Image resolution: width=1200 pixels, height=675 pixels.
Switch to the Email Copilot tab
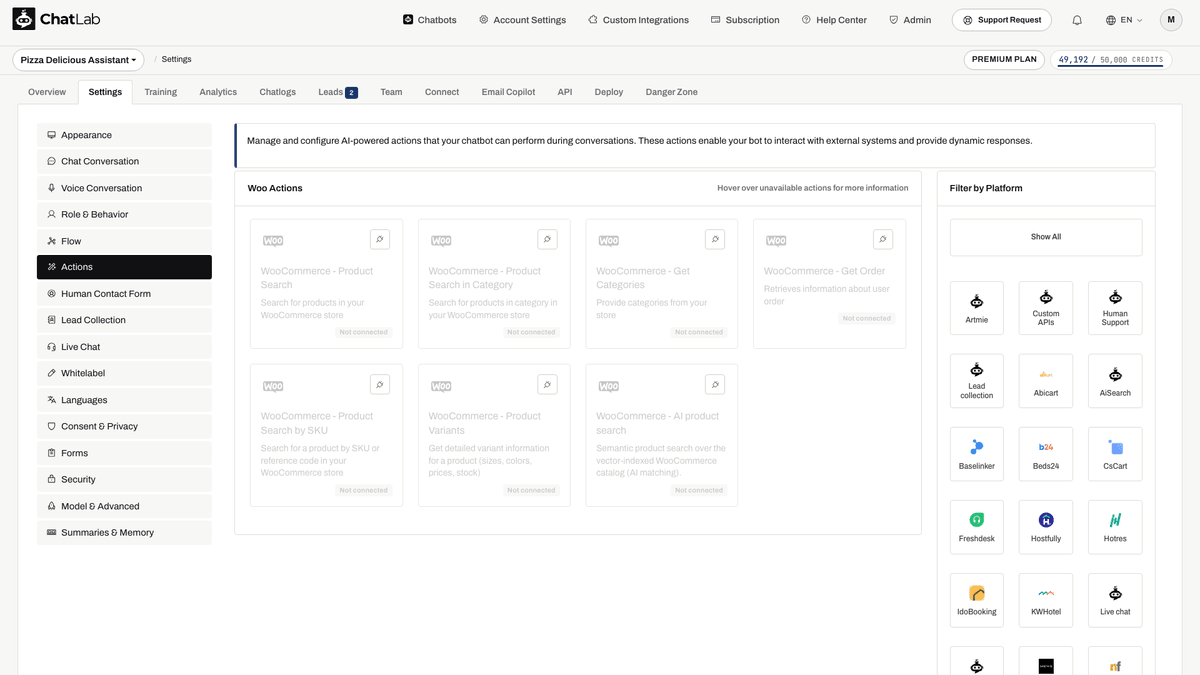(x=508, y=92)
